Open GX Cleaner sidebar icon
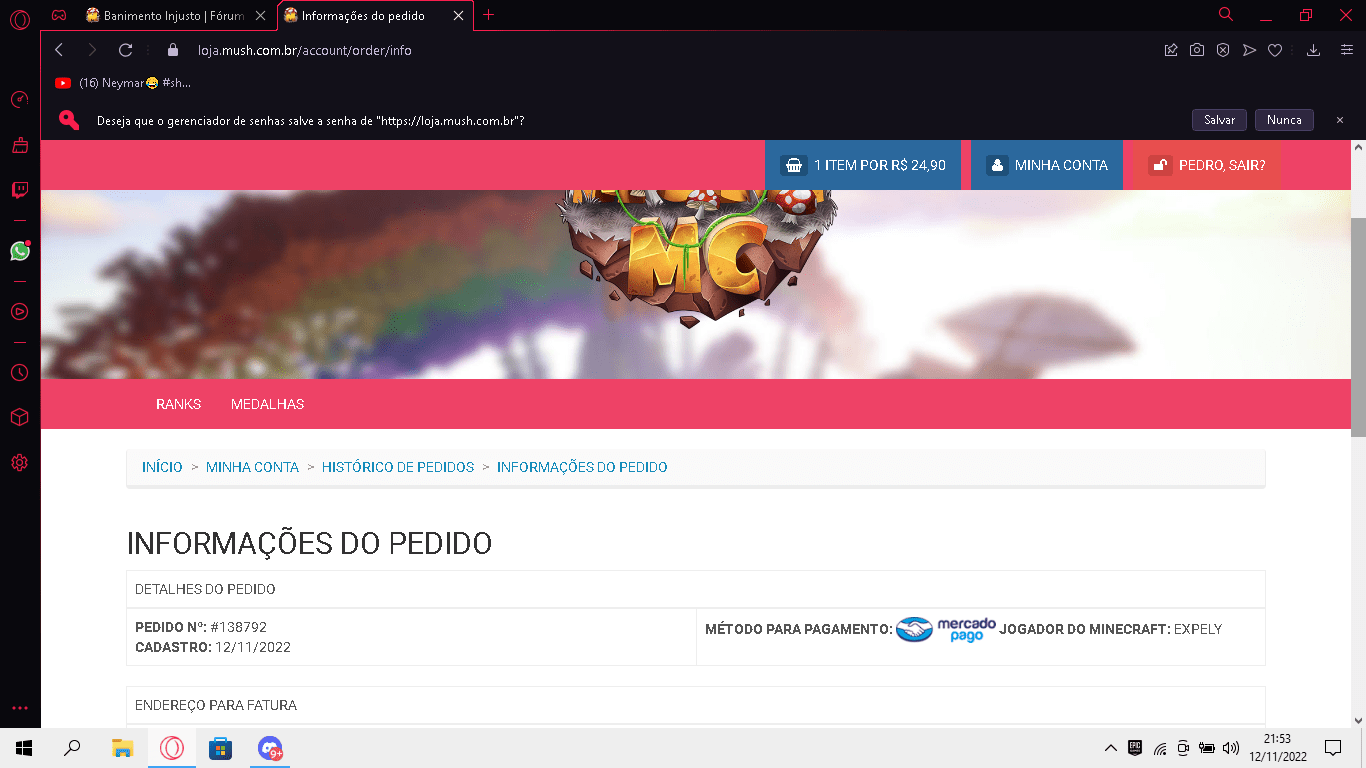This screenshot has width=1366, height=768. point(19,145)
